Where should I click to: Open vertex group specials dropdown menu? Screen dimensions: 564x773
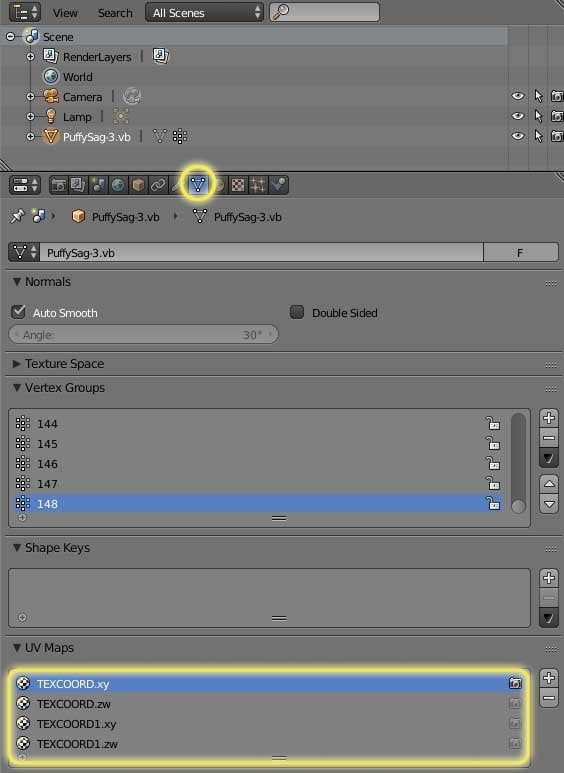click(x=549, y=458)
